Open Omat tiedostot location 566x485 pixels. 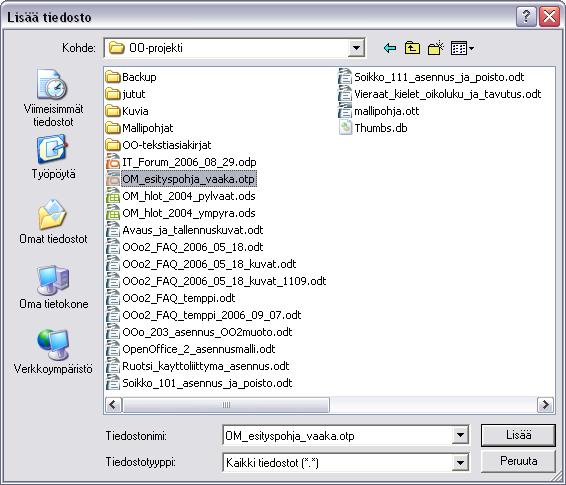[53, 222]
